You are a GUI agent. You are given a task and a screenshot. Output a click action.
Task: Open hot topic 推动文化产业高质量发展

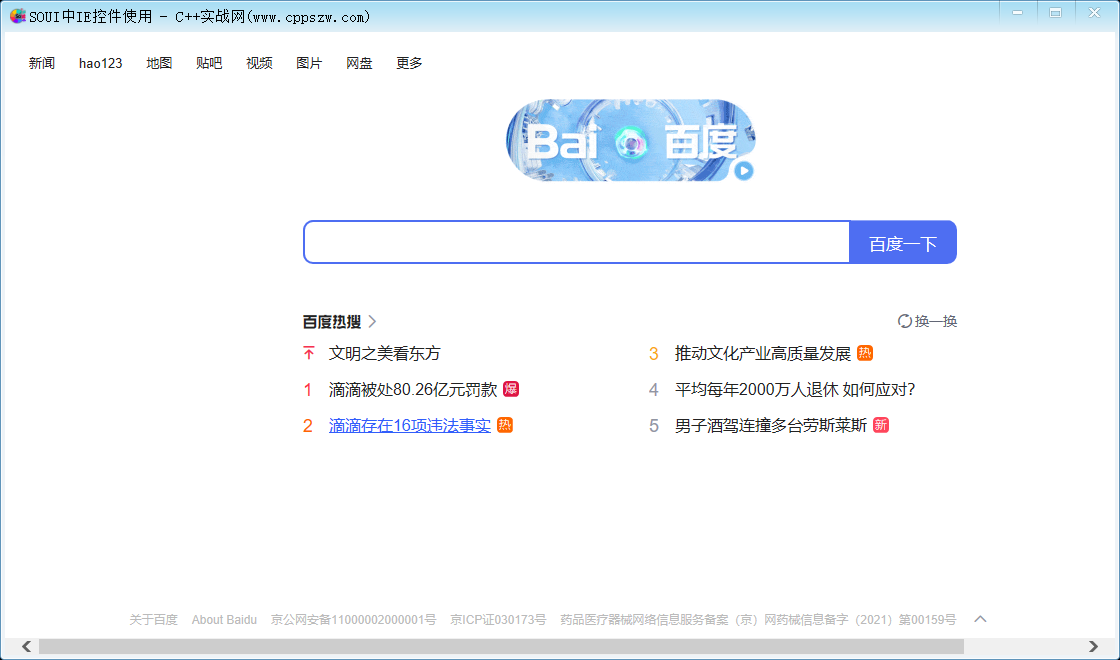pyautogui.click(x=763, y=353)
